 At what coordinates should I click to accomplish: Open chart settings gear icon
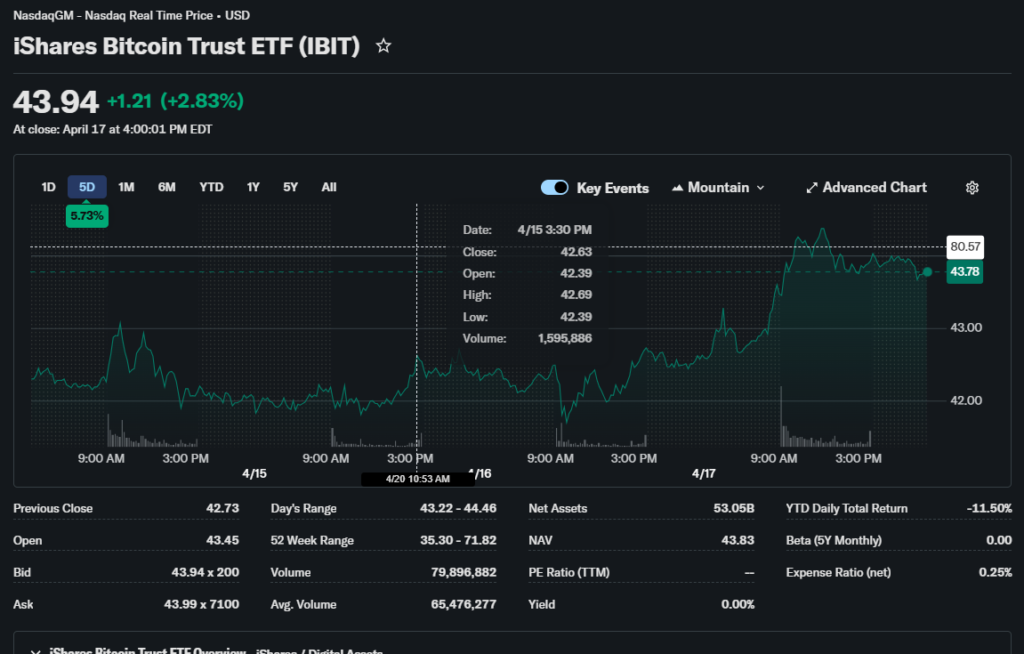point(972,188)
